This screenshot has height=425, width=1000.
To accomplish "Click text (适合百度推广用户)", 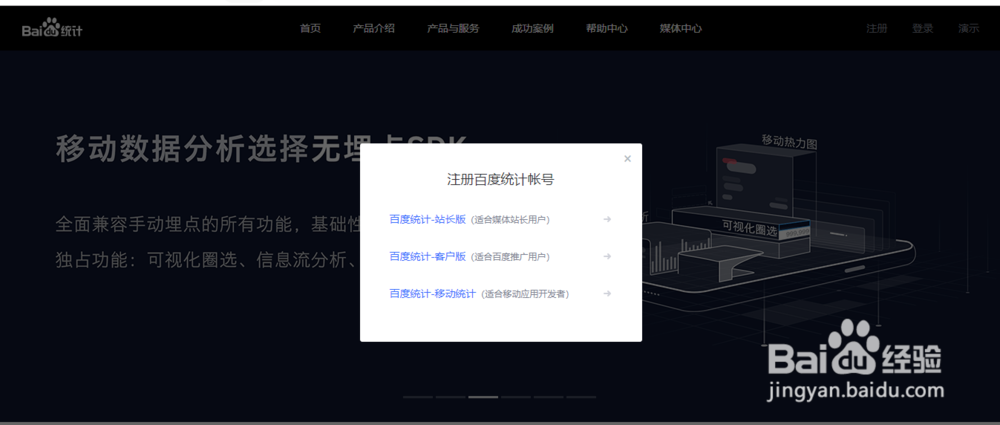I will 510,257.
